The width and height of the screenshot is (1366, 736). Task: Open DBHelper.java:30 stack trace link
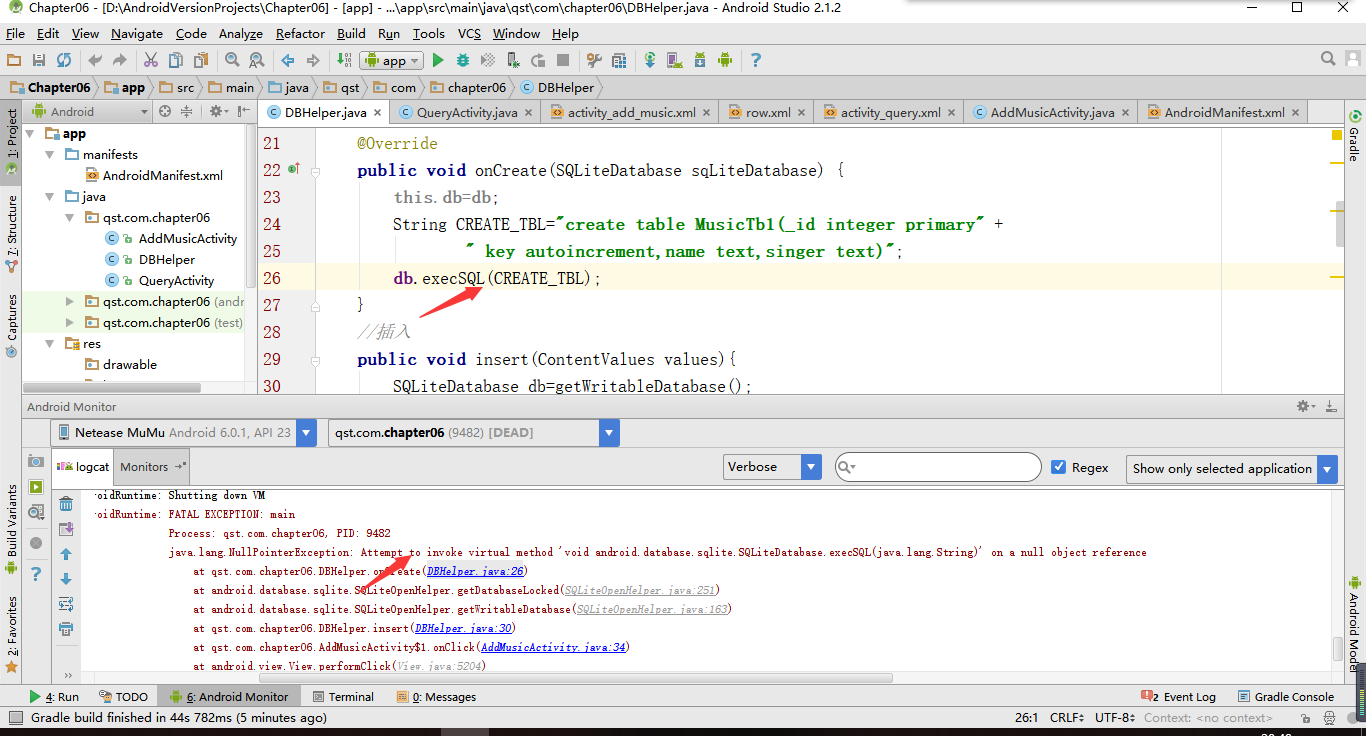(x=463, y=628)
